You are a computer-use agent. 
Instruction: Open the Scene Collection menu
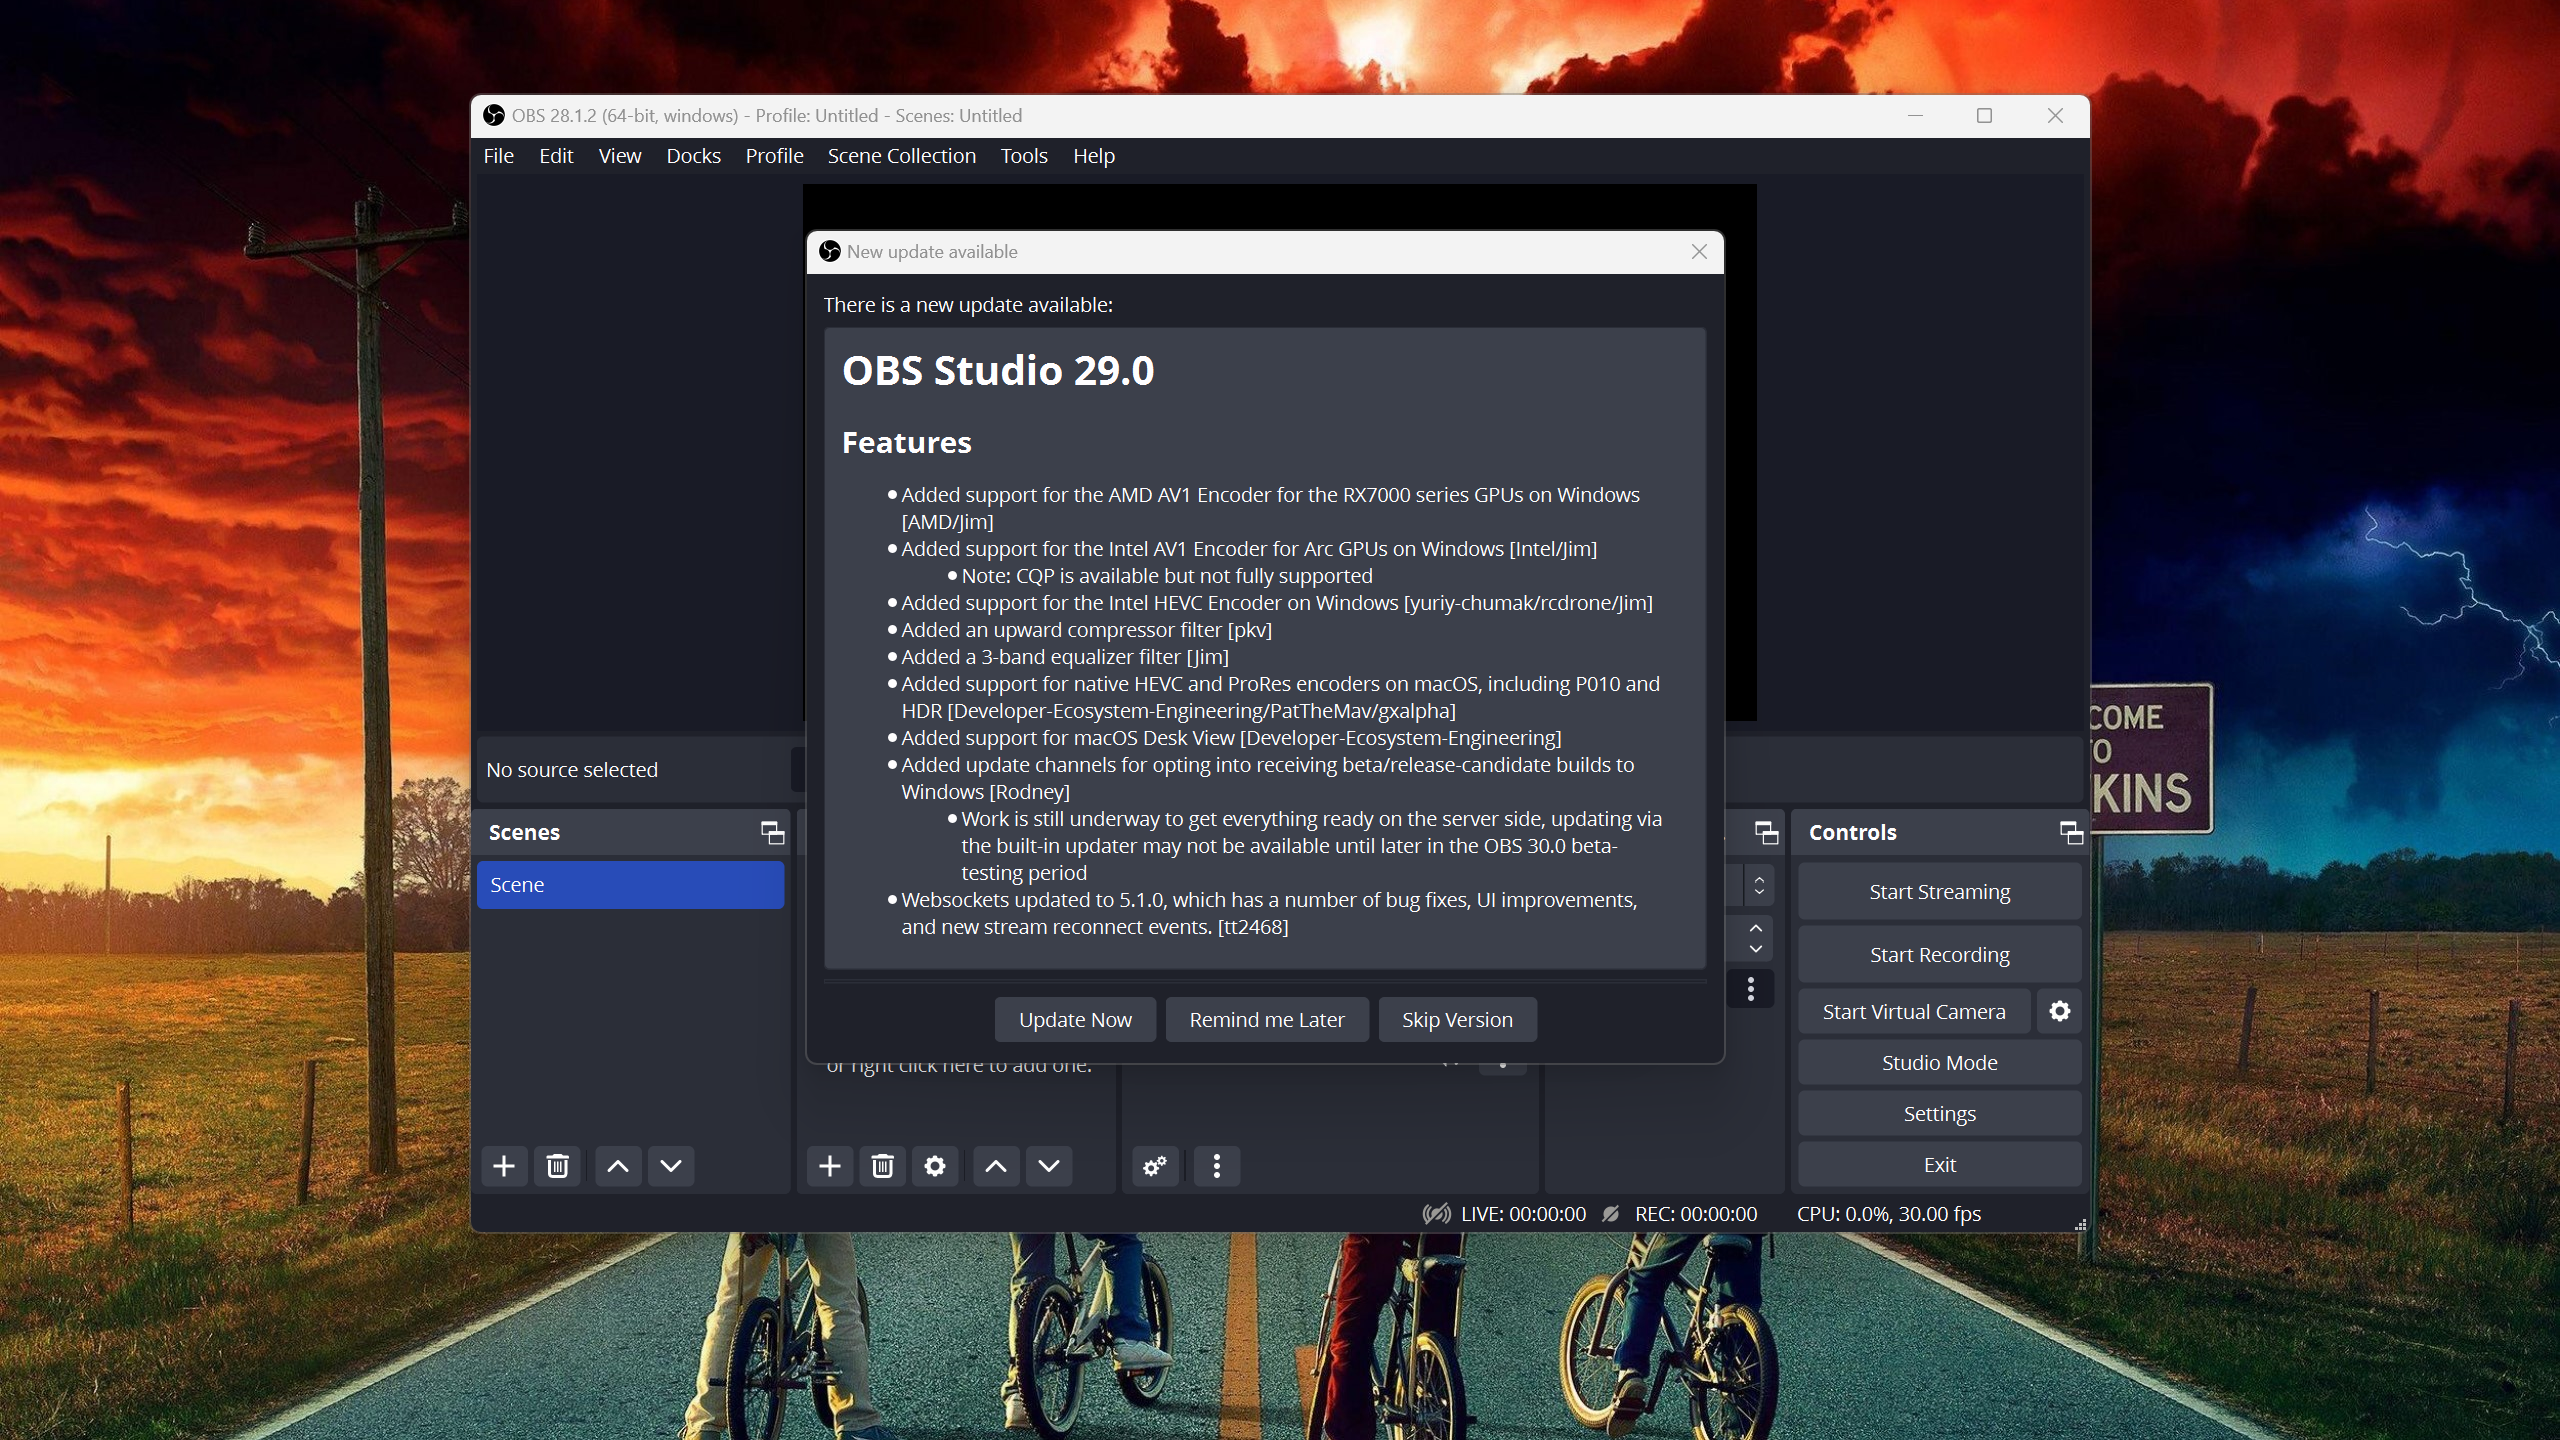pos(901,156)
